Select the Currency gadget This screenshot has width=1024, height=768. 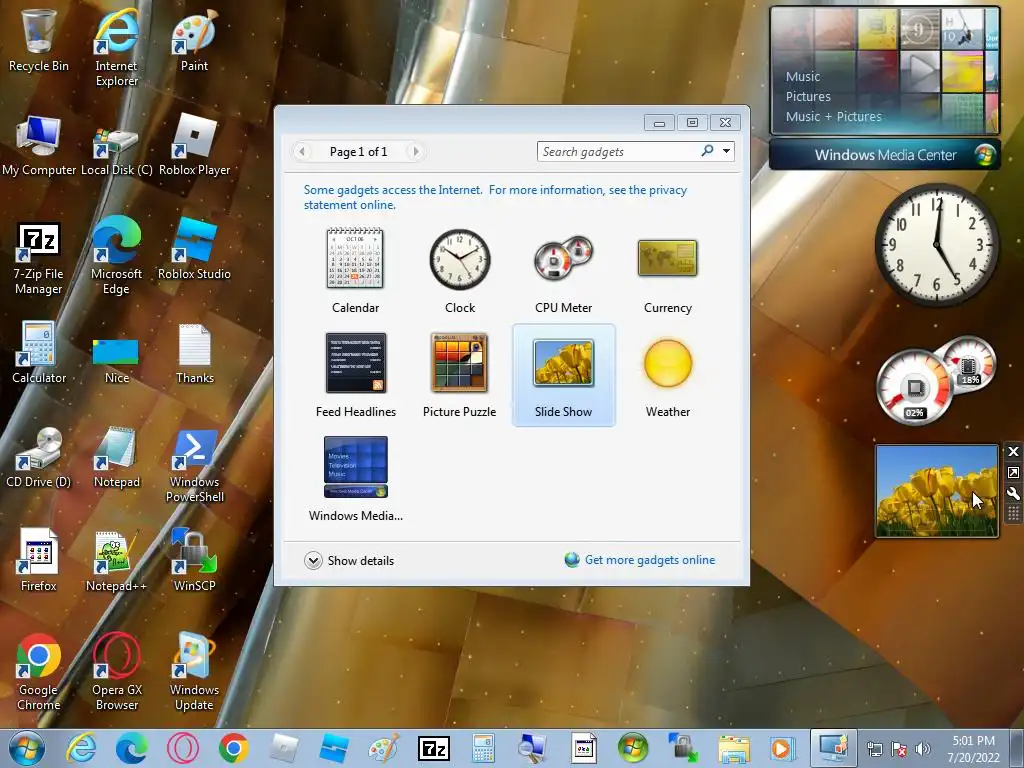[667, 271]
